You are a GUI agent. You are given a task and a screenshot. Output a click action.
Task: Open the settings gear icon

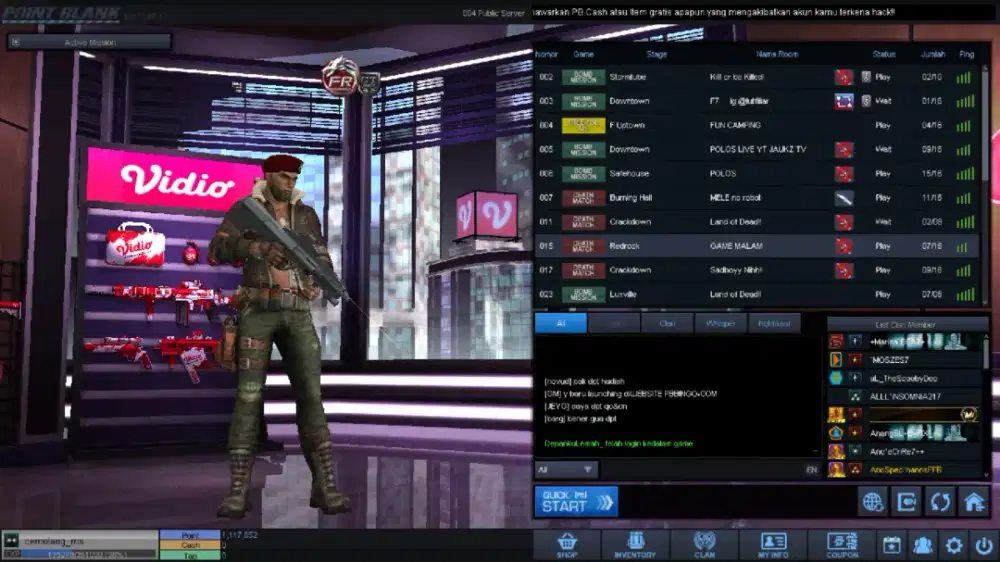[x=953, y=545]
